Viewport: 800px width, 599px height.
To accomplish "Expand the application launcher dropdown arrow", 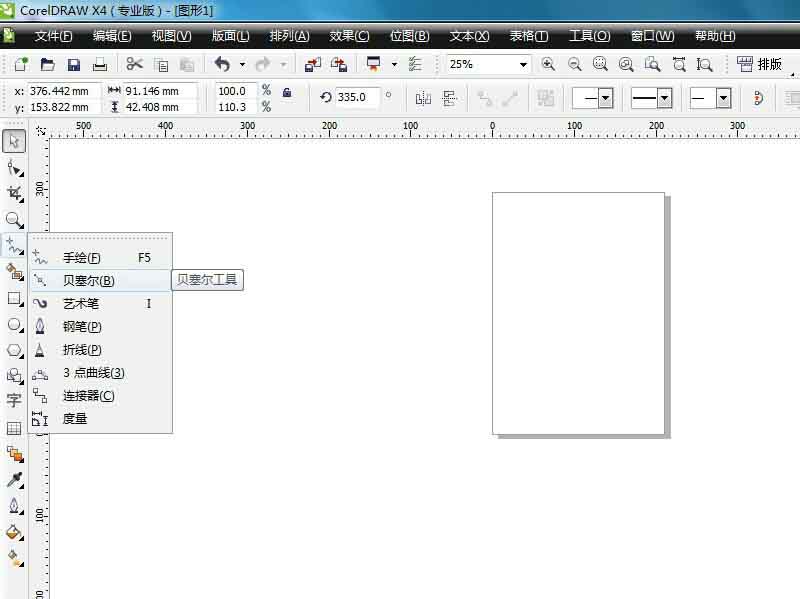I will (394, 64).
